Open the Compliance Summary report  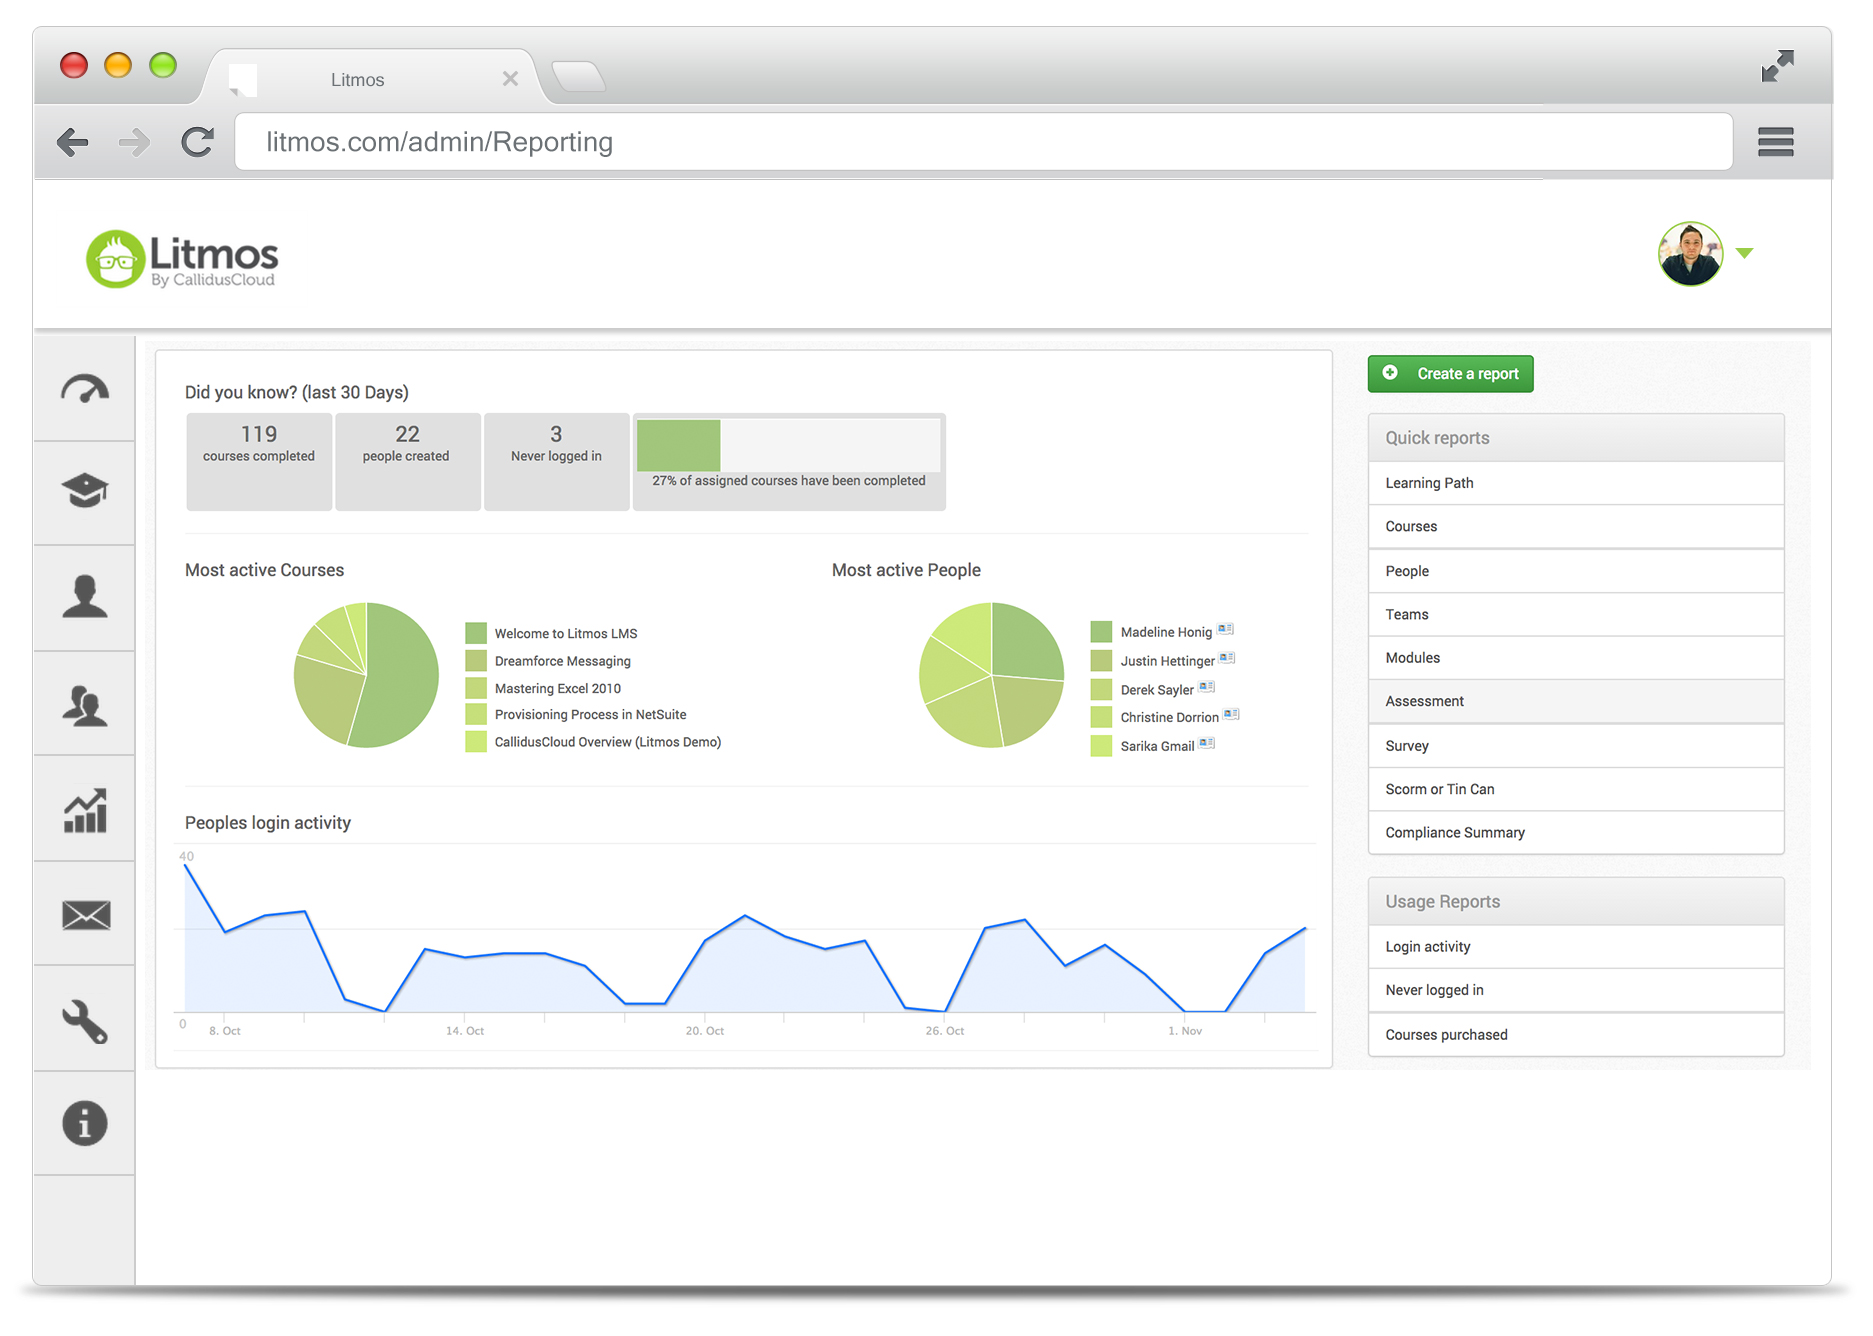coord(1576,832)
